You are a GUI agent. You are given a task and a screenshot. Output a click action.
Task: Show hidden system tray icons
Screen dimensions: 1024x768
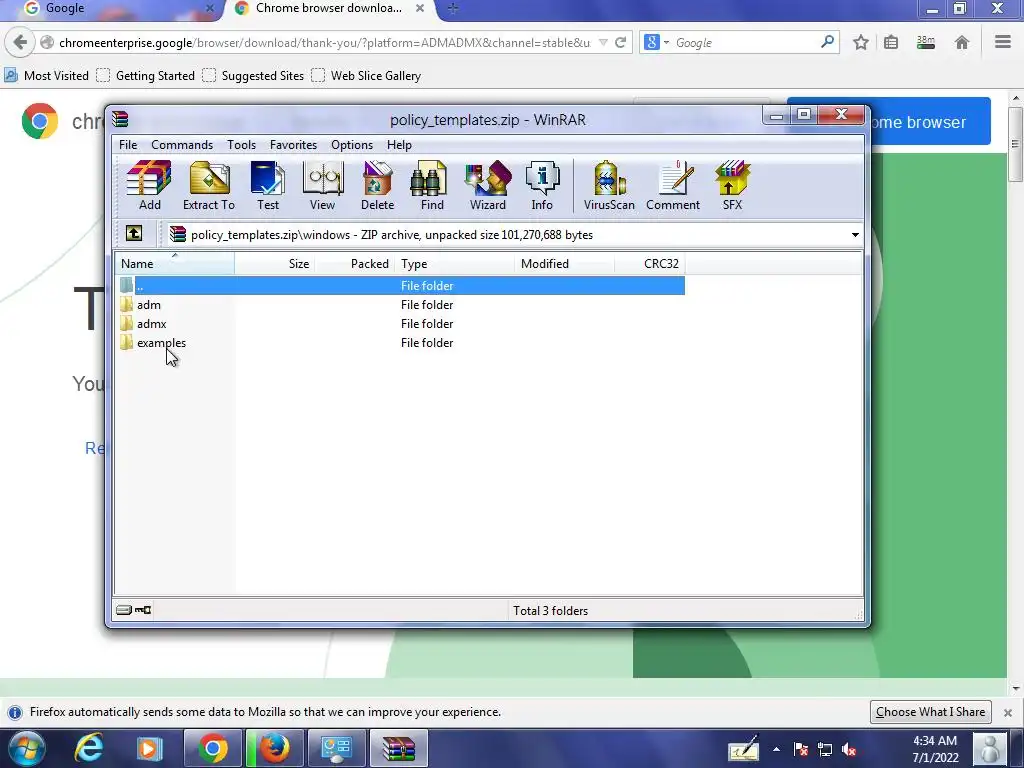coord(776,749)
